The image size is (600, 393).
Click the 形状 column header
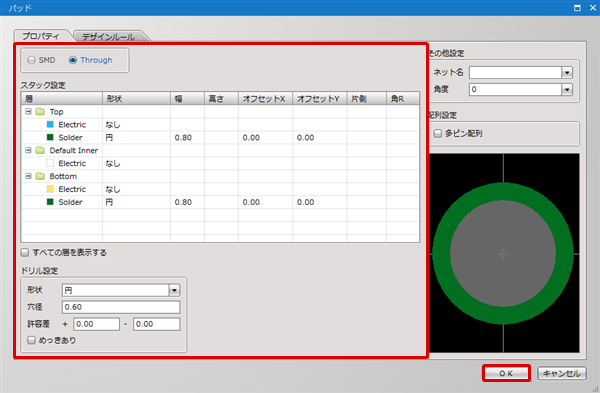coord(136,98)
